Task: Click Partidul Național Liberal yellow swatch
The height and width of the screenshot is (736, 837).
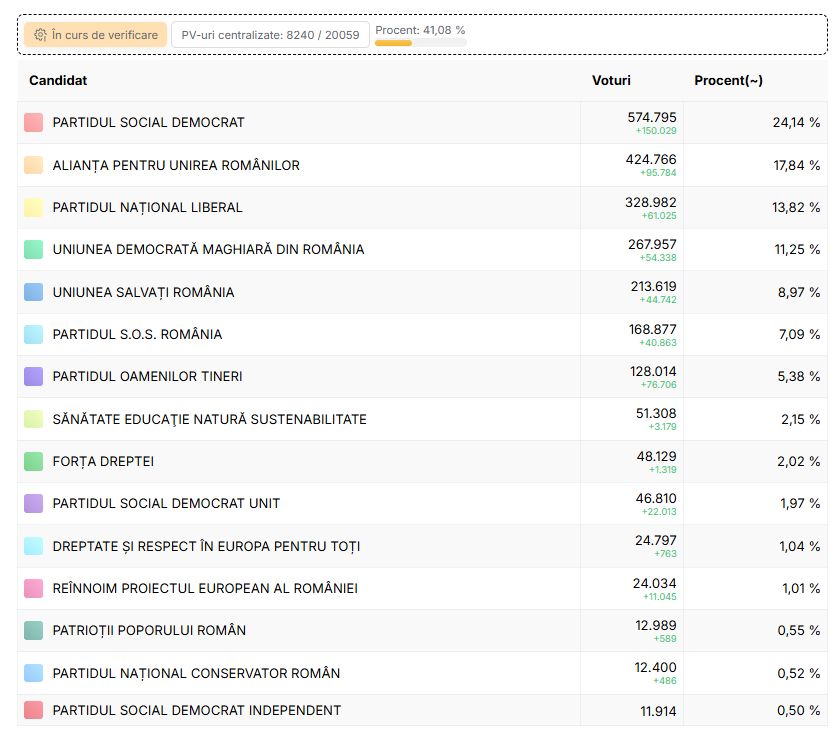Action: [33, 207]
